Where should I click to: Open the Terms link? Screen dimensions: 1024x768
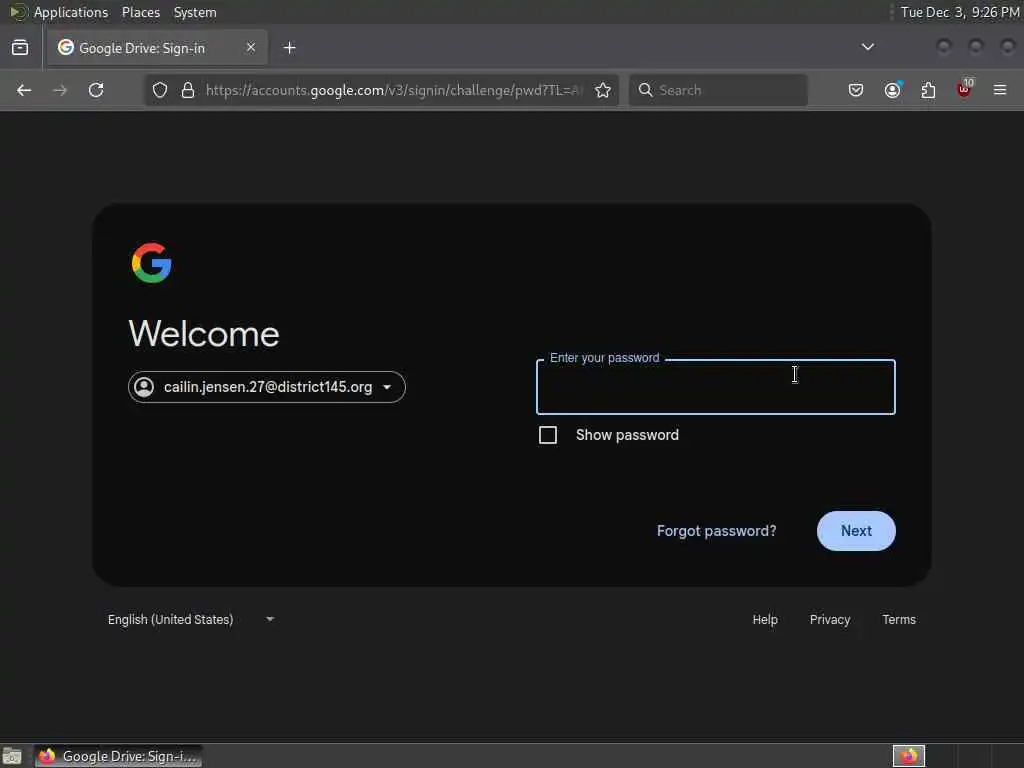899,619
